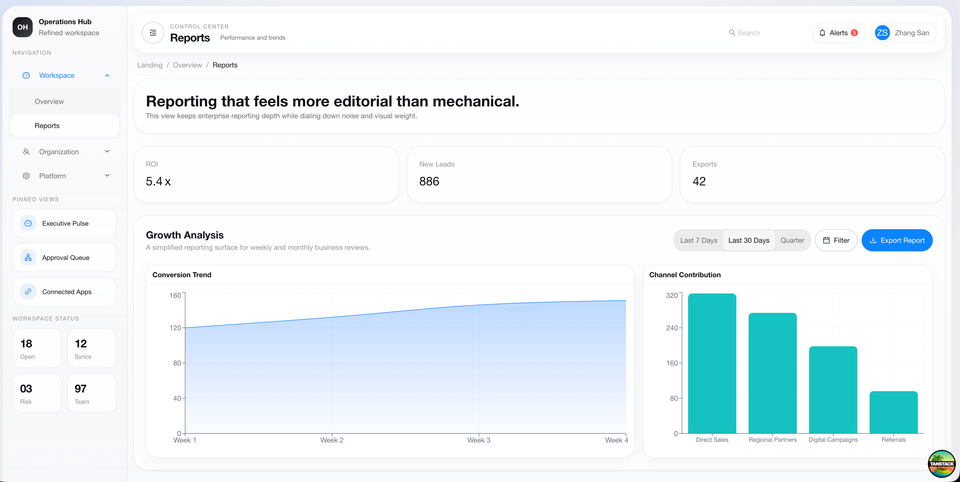This screenshot has width=960, height=482.
Task: Expand the Organization menu chevron
Action: point(107,151)
